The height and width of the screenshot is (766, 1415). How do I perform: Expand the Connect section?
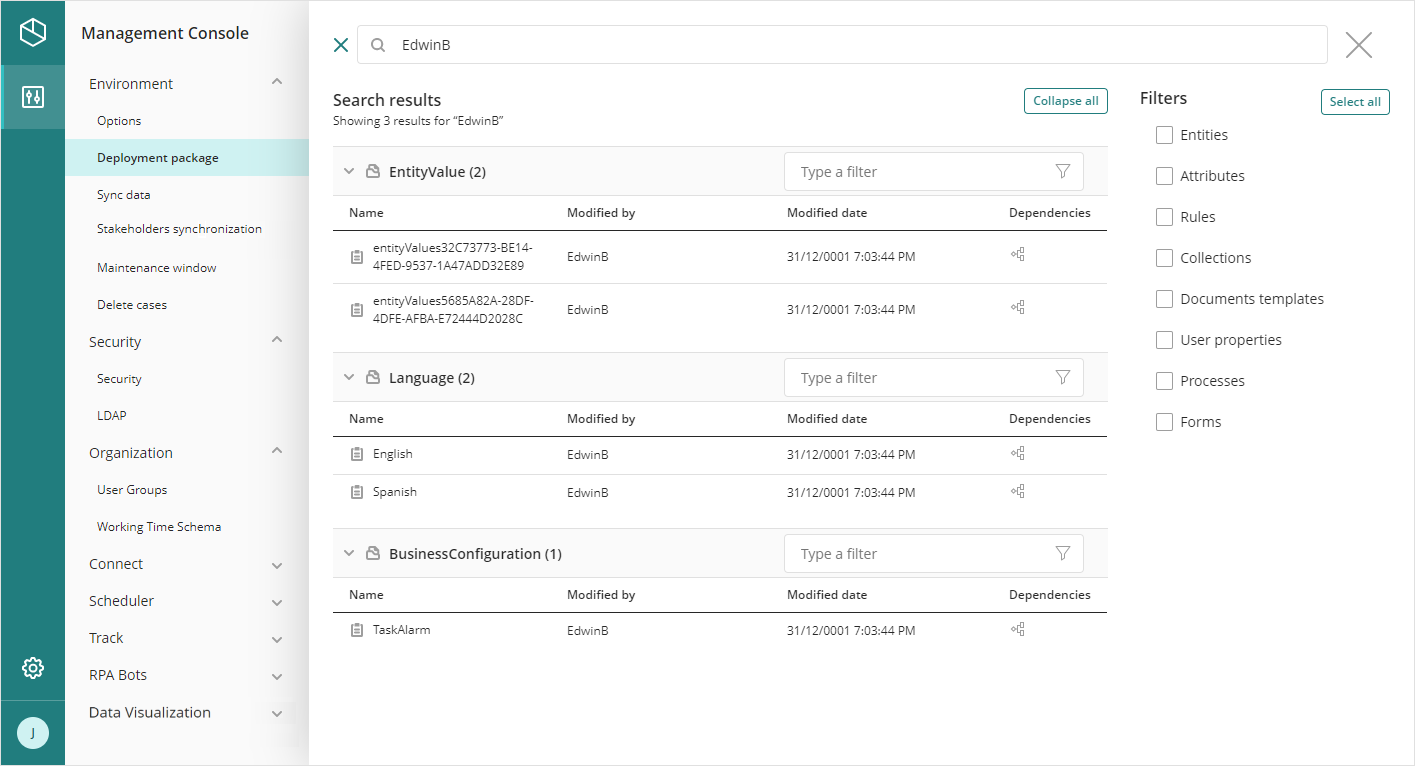tap(277, 565)
